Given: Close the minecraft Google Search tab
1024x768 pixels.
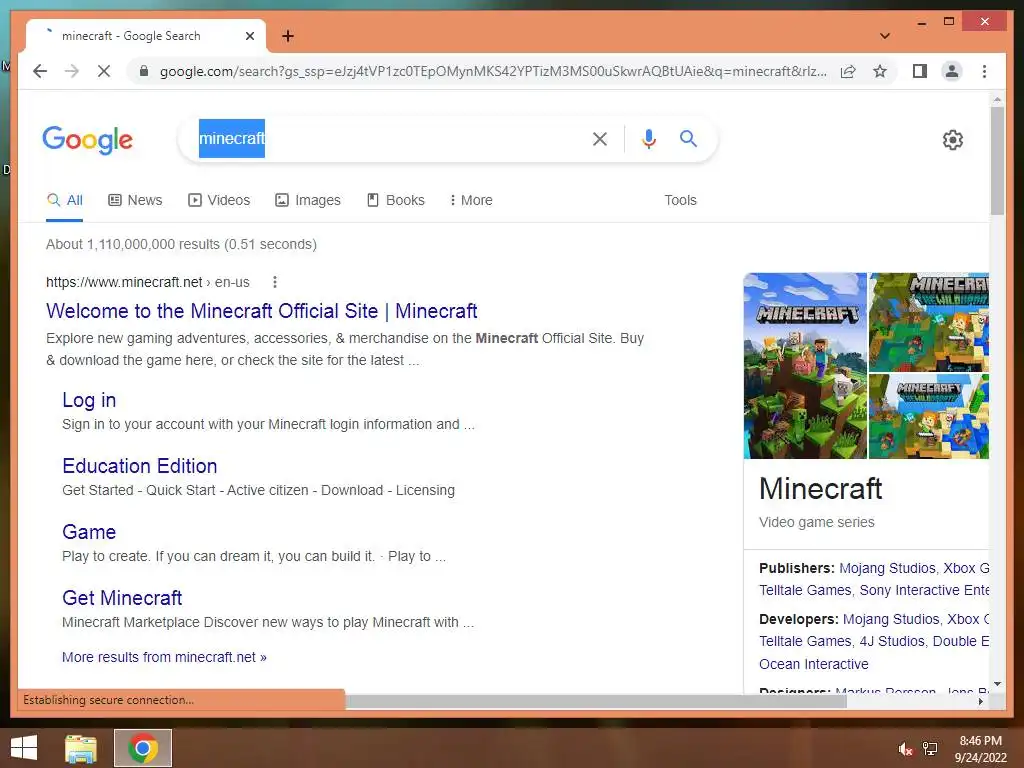Looking at the screenshot, I should (250, 36).
